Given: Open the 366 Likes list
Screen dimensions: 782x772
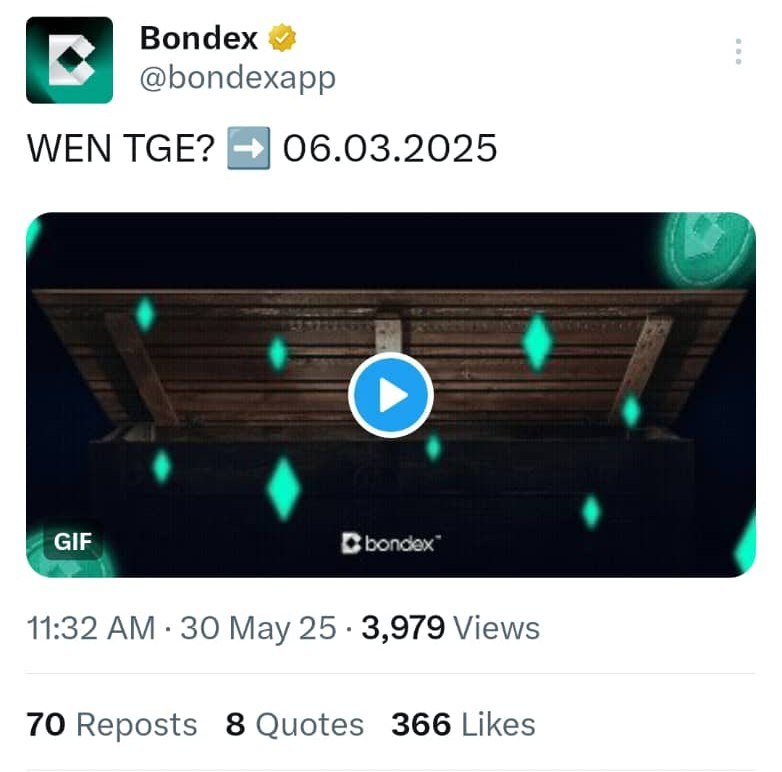Looking at the screenshot, I should 463,724.
